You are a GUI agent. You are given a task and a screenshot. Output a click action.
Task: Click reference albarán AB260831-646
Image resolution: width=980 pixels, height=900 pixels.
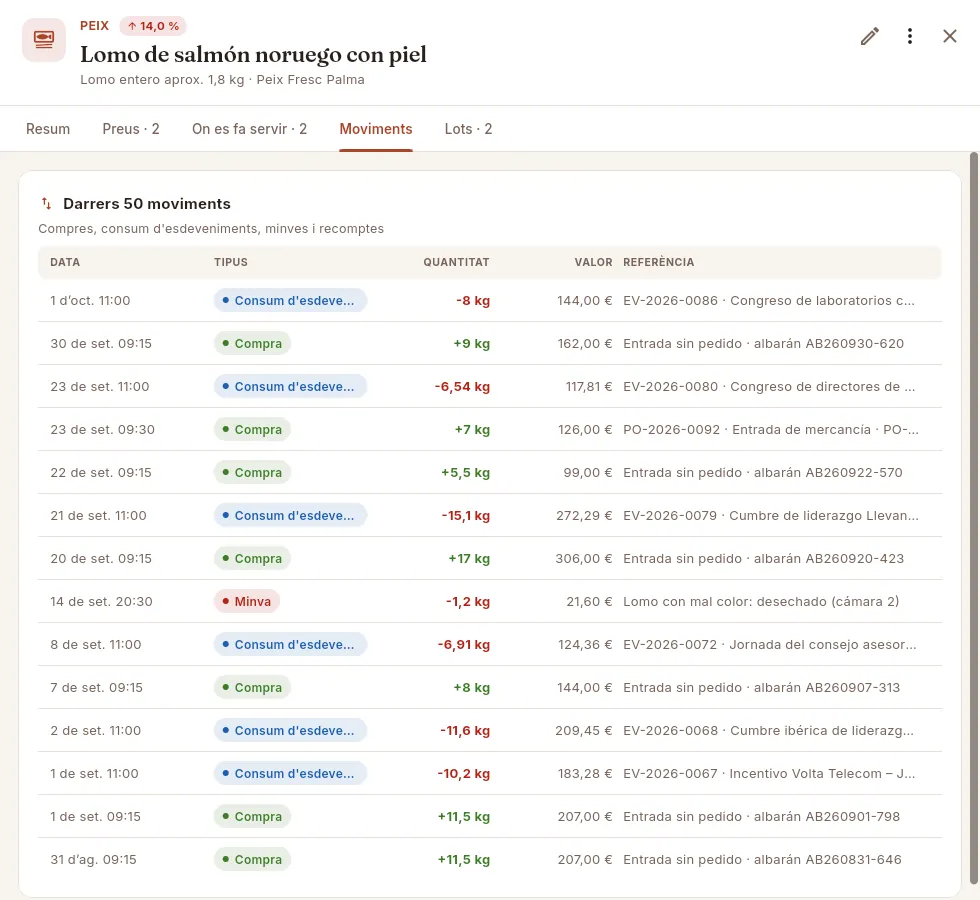[762, 860]
